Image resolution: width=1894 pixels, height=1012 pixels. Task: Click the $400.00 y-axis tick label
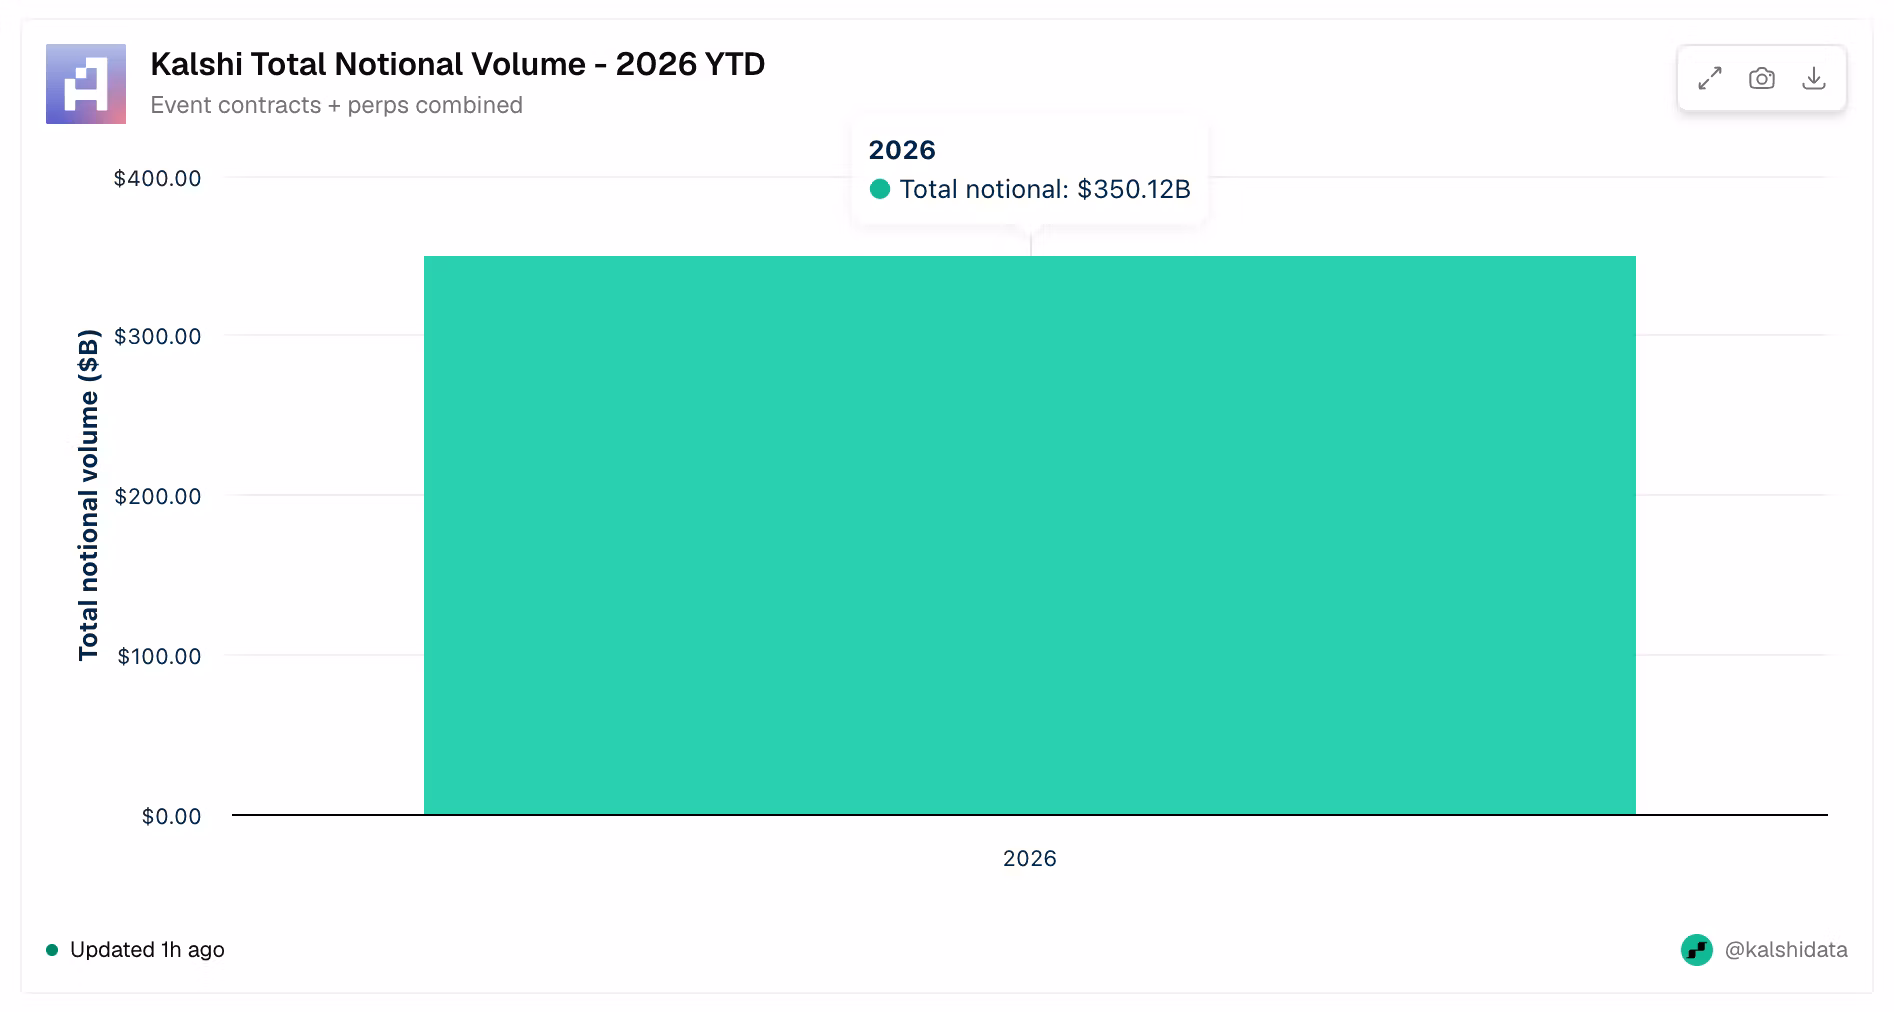158,178
